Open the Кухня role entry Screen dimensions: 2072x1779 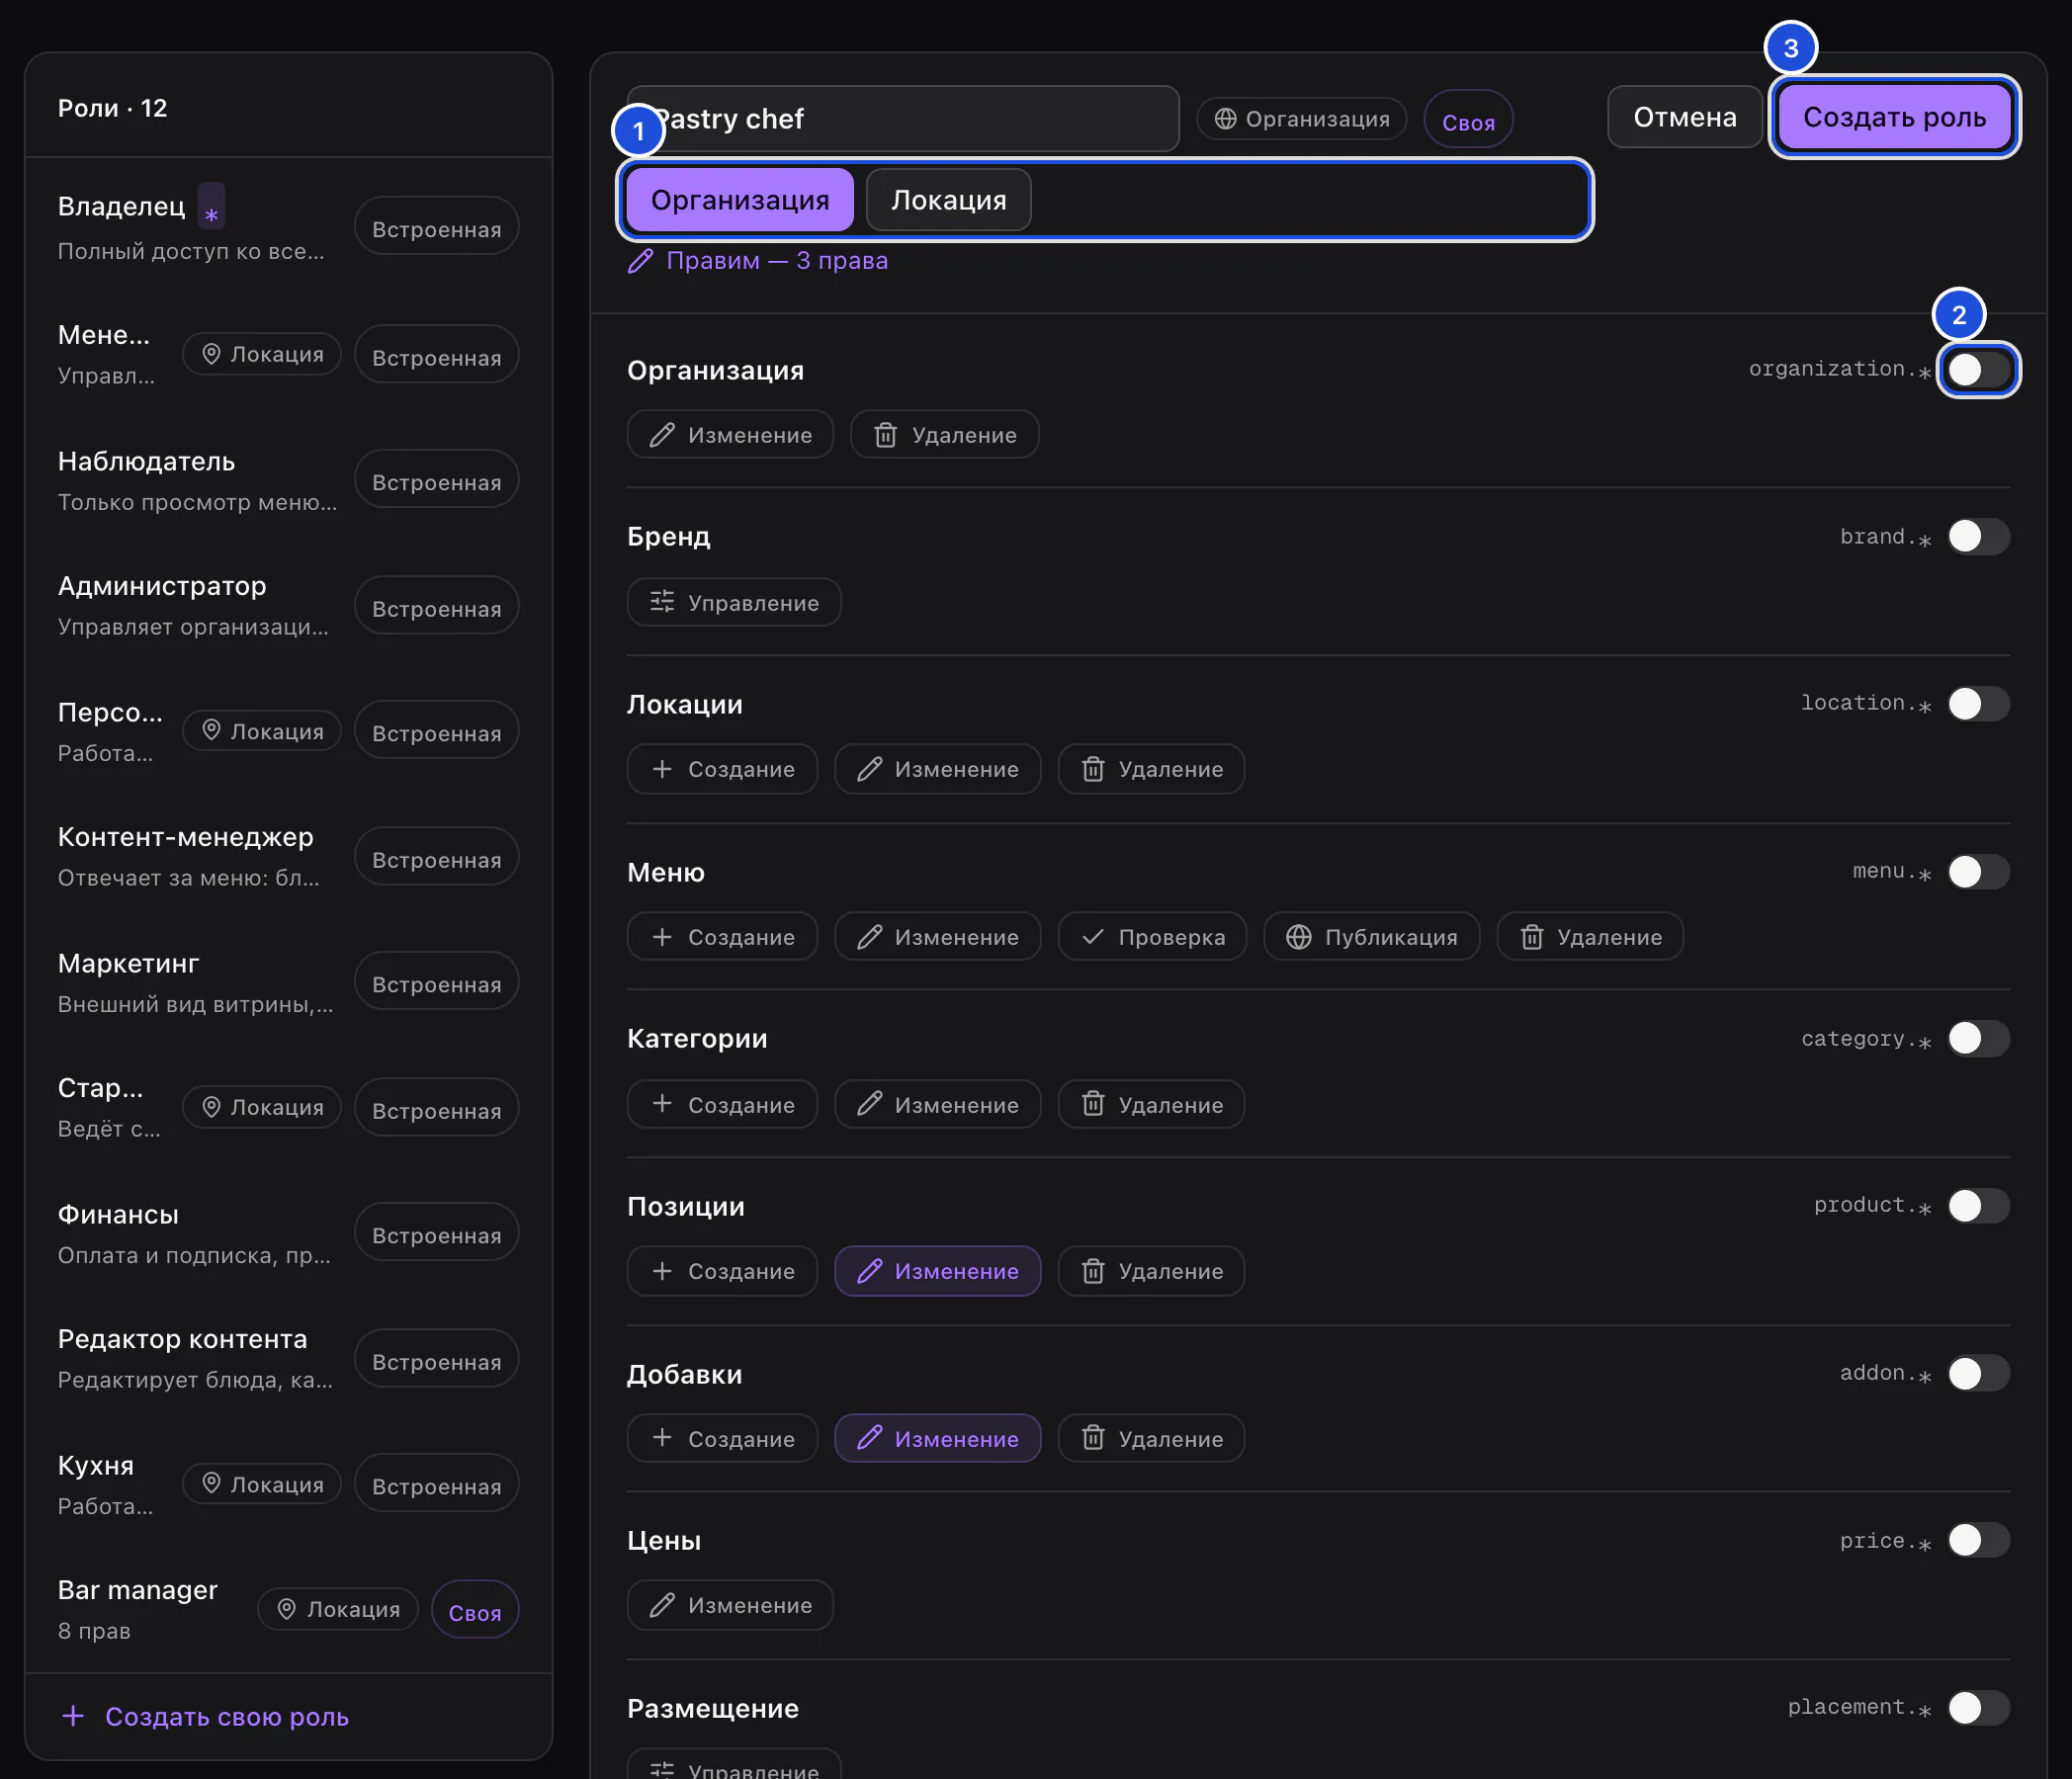tap(288, 1484)
